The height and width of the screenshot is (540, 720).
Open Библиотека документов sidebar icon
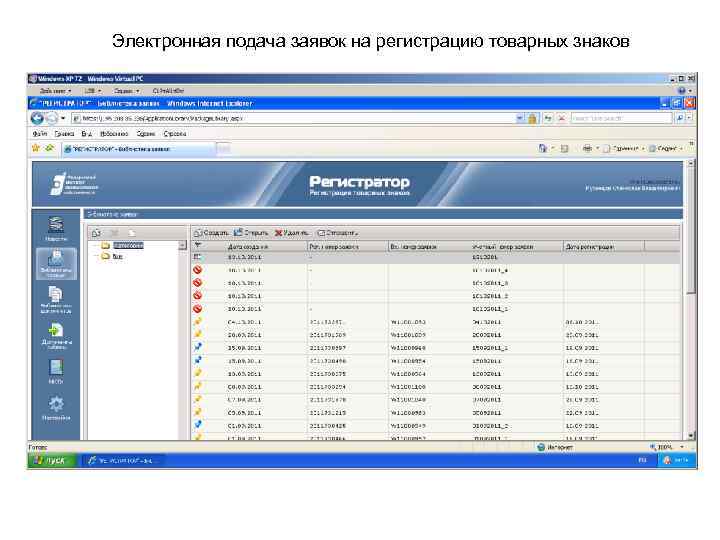[56, 299]
